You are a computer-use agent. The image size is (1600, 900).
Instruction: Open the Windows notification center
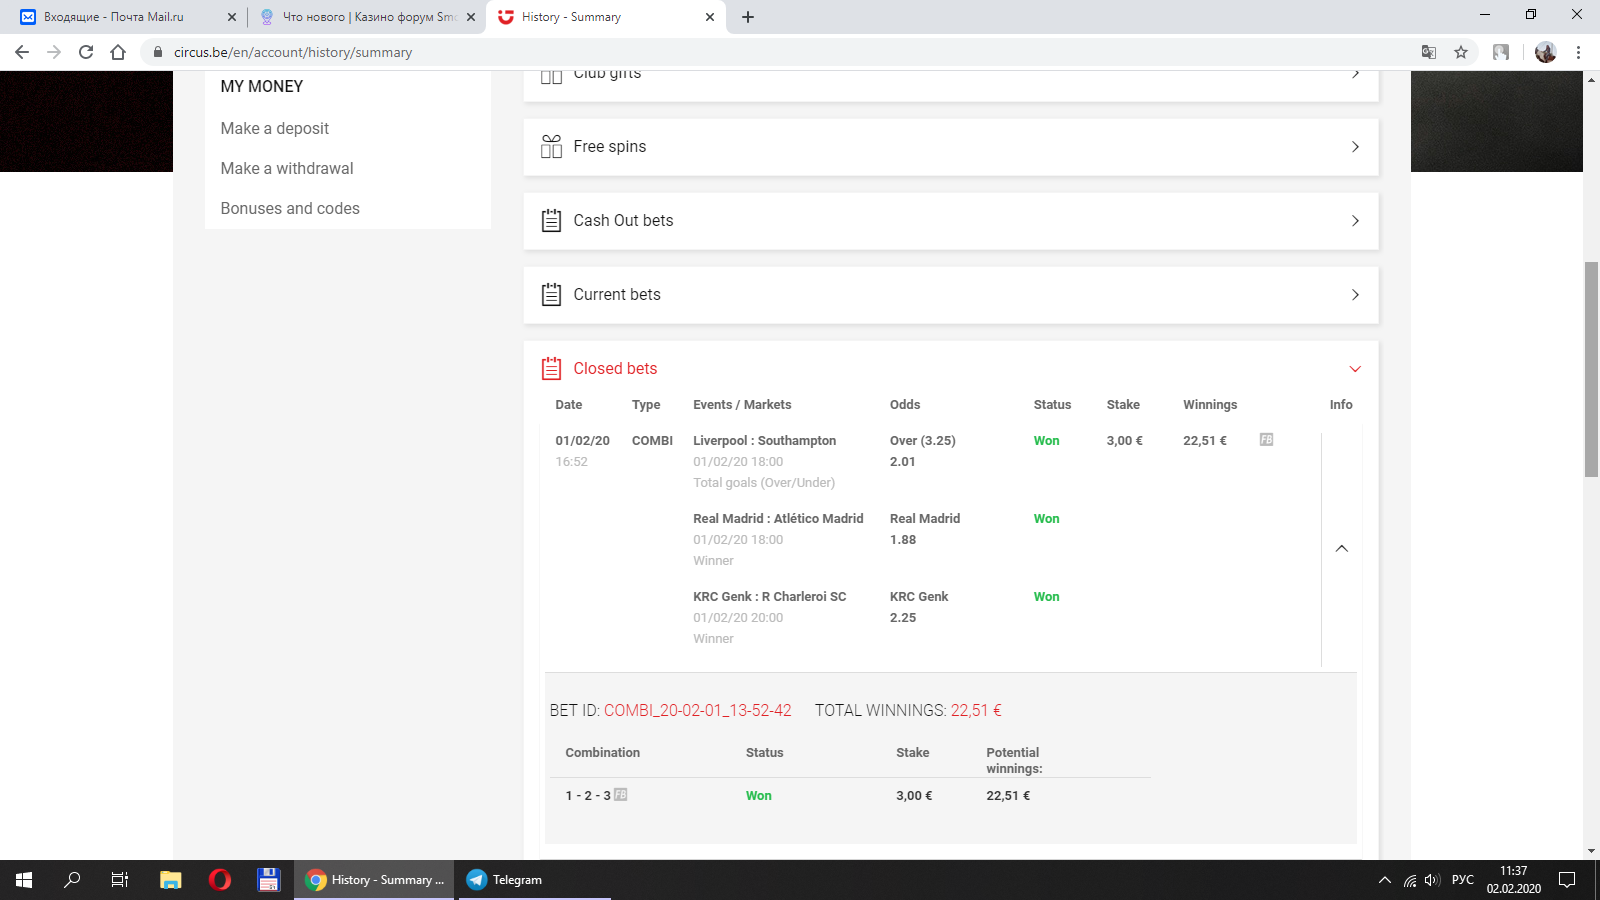[x=1567, y=880]
